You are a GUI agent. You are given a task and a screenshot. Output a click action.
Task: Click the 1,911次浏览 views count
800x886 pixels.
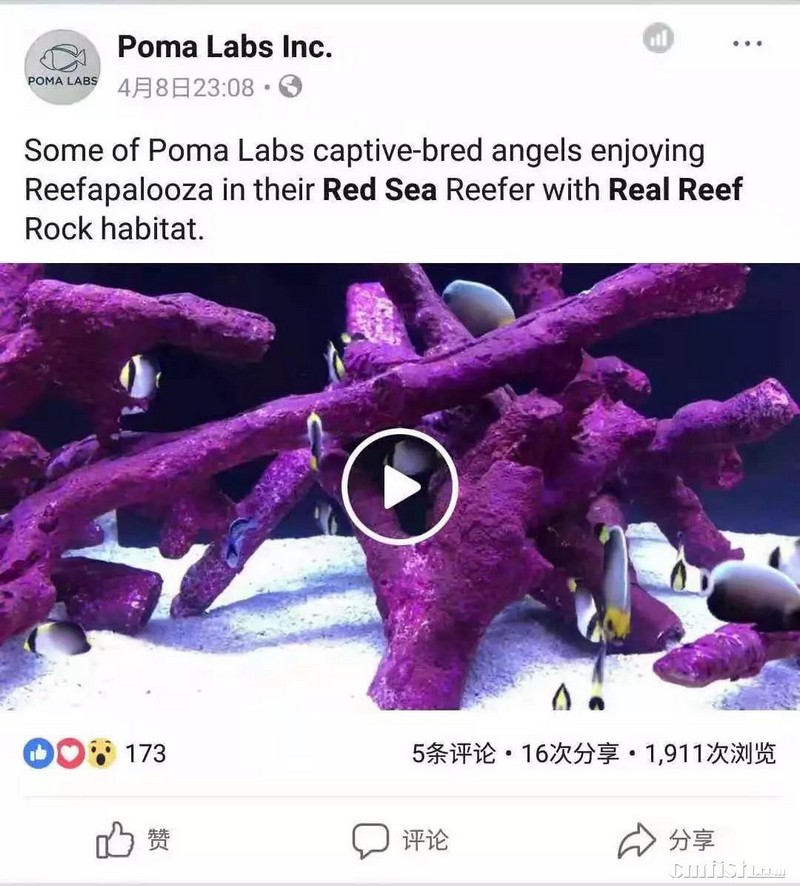pos(710,754)
